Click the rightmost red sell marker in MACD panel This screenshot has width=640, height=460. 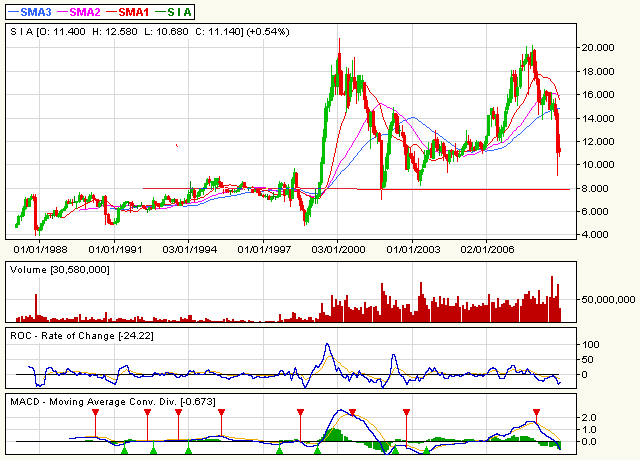(x=537, y=412)
